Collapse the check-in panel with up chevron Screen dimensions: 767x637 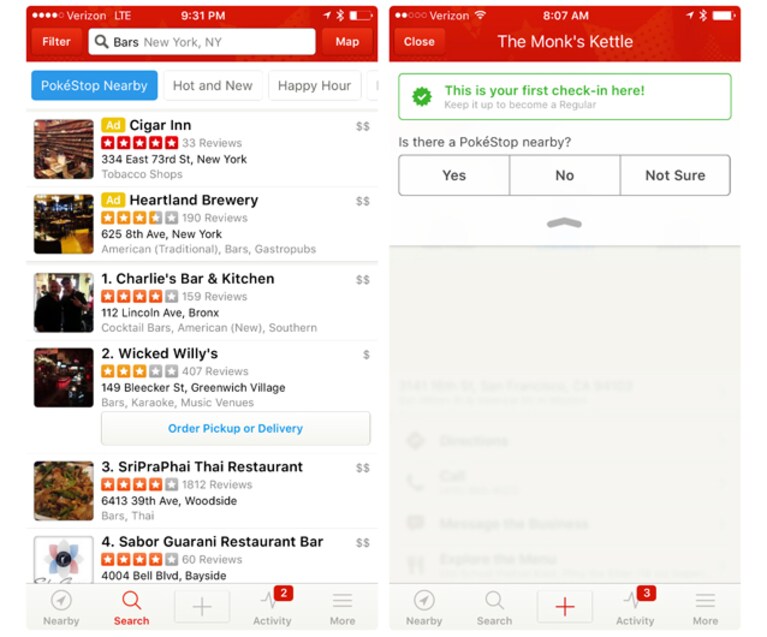pos(564,223)
